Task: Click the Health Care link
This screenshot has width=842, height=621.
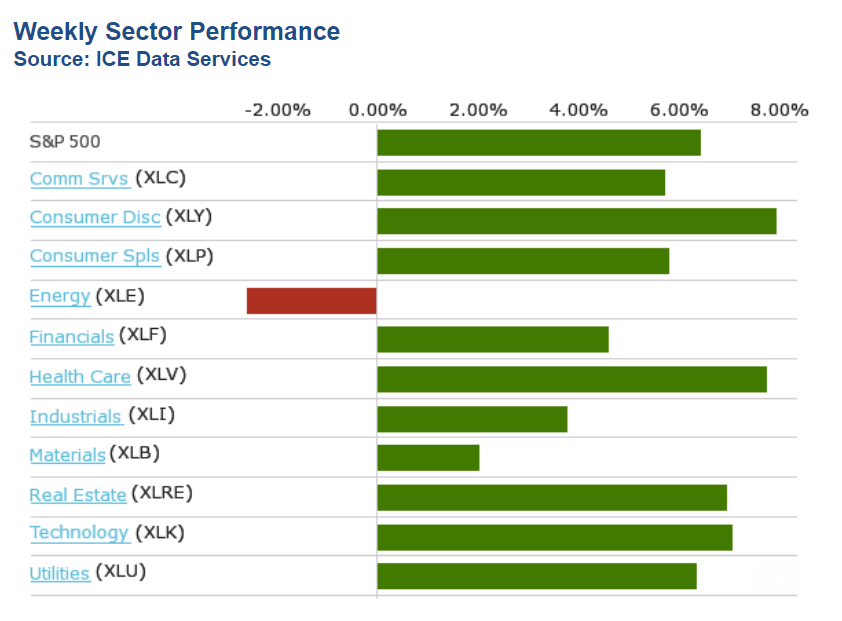Action: (x=79, y=376)
